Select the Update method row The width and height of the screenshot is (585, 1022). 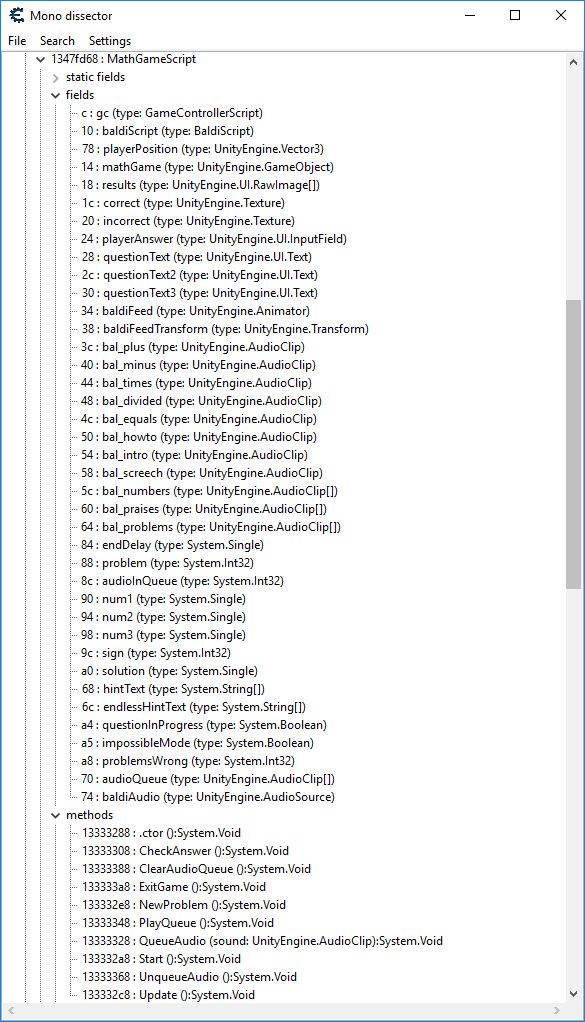click(x=169, y=995)
